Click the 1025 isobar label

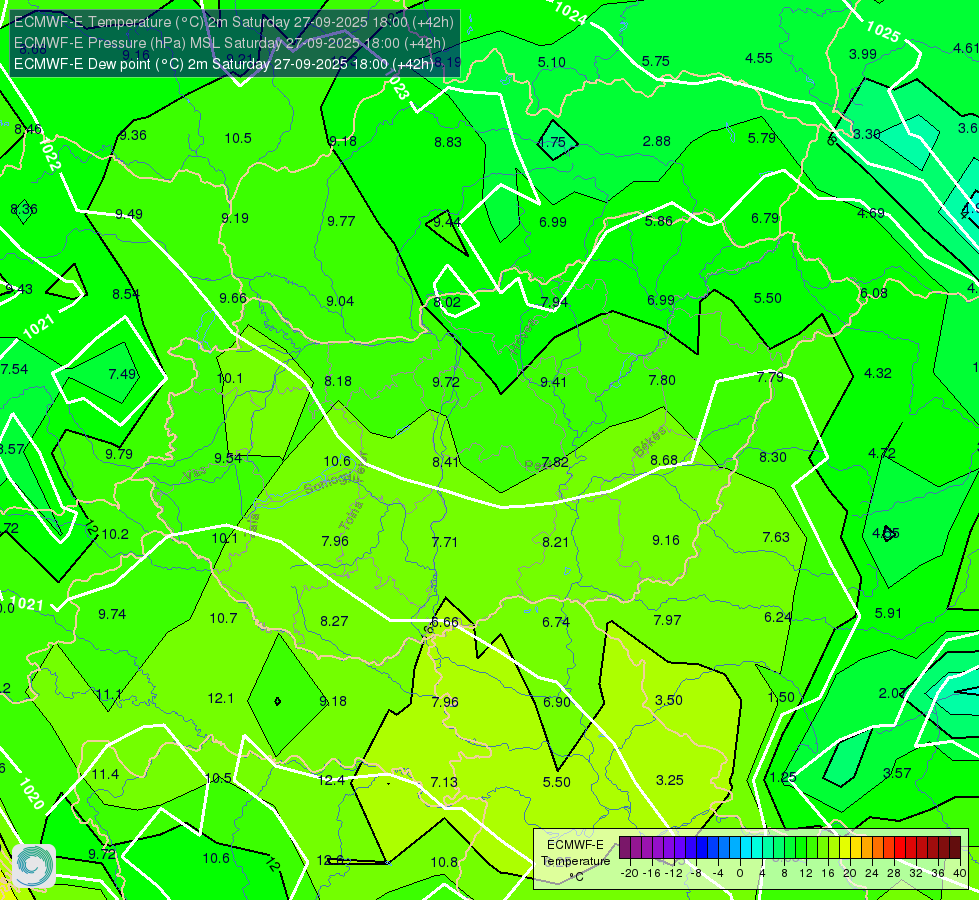coord(883,31)
